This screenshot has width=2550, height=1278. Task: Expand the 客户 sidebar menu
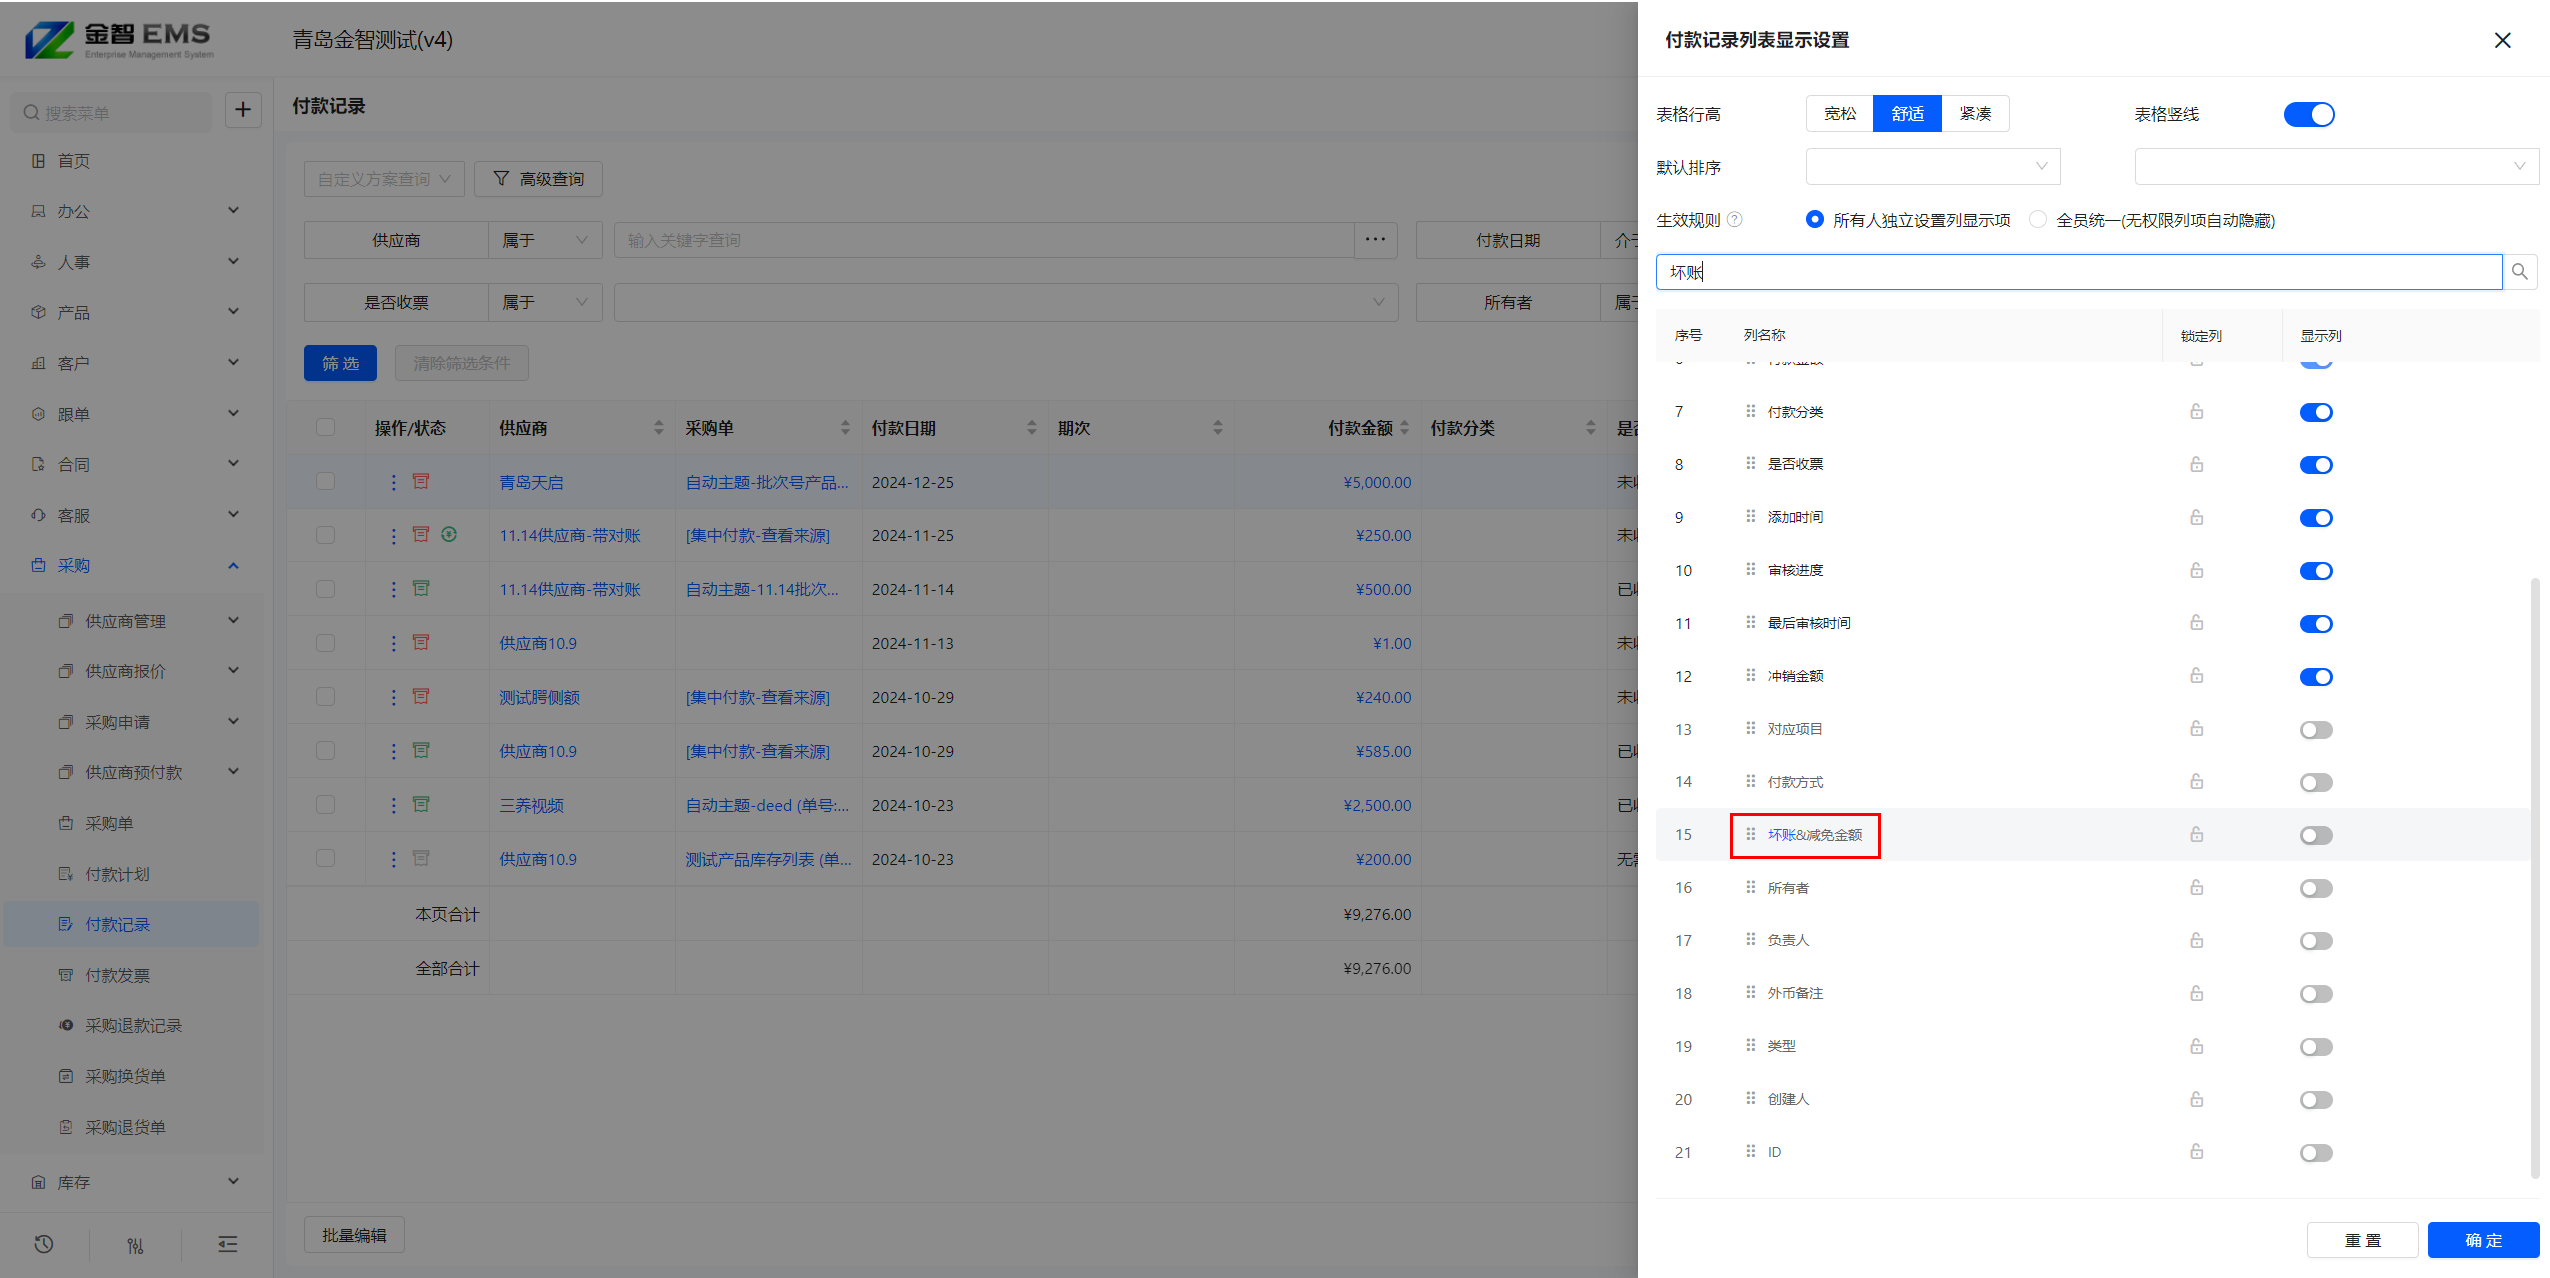[135, 363]
